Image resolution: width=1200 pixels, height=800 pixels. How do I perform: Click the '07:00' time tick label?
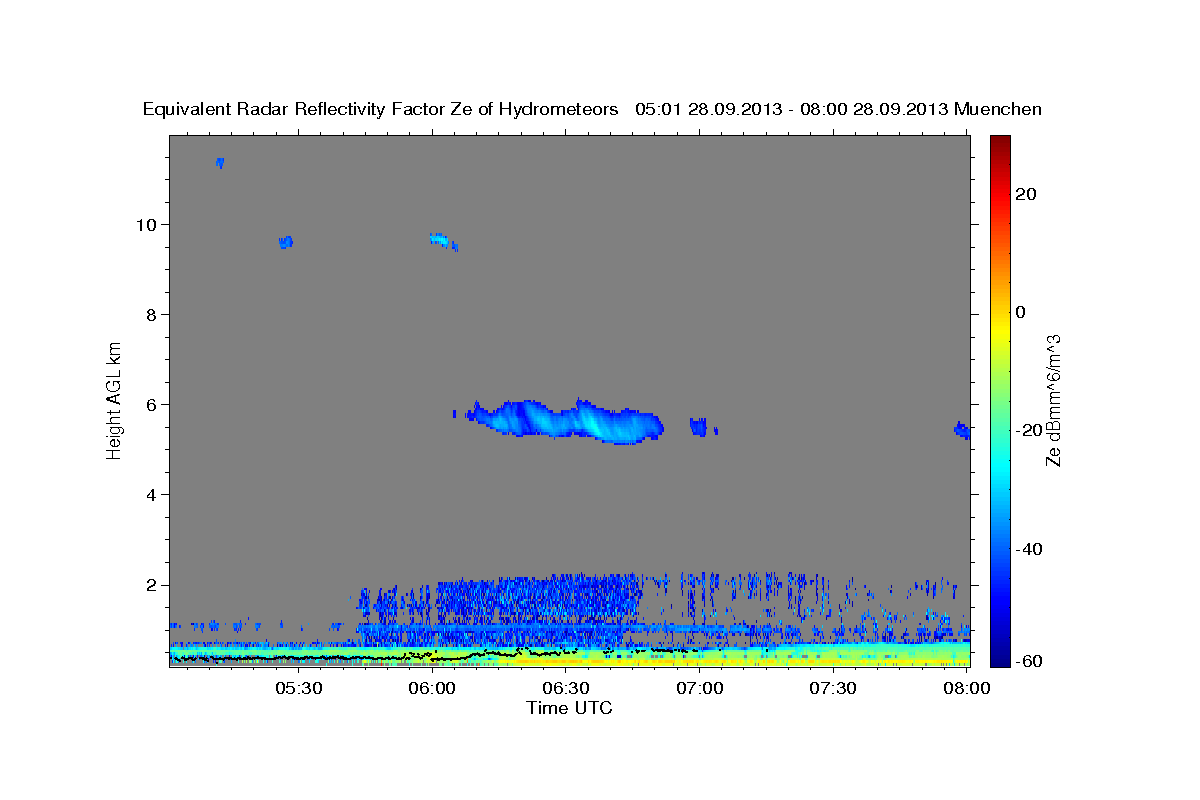[x=699, y=689]
